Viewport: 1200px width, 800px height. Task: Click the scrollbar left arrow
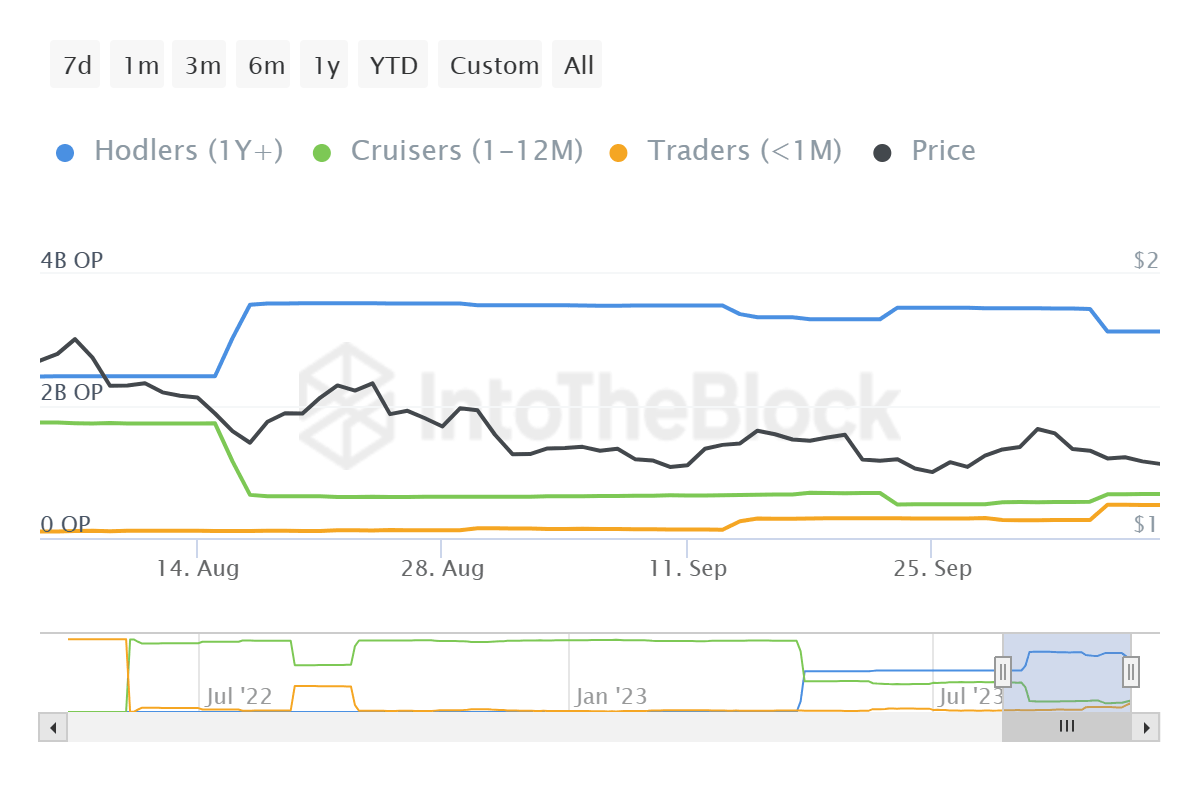(x=53, y=727)
